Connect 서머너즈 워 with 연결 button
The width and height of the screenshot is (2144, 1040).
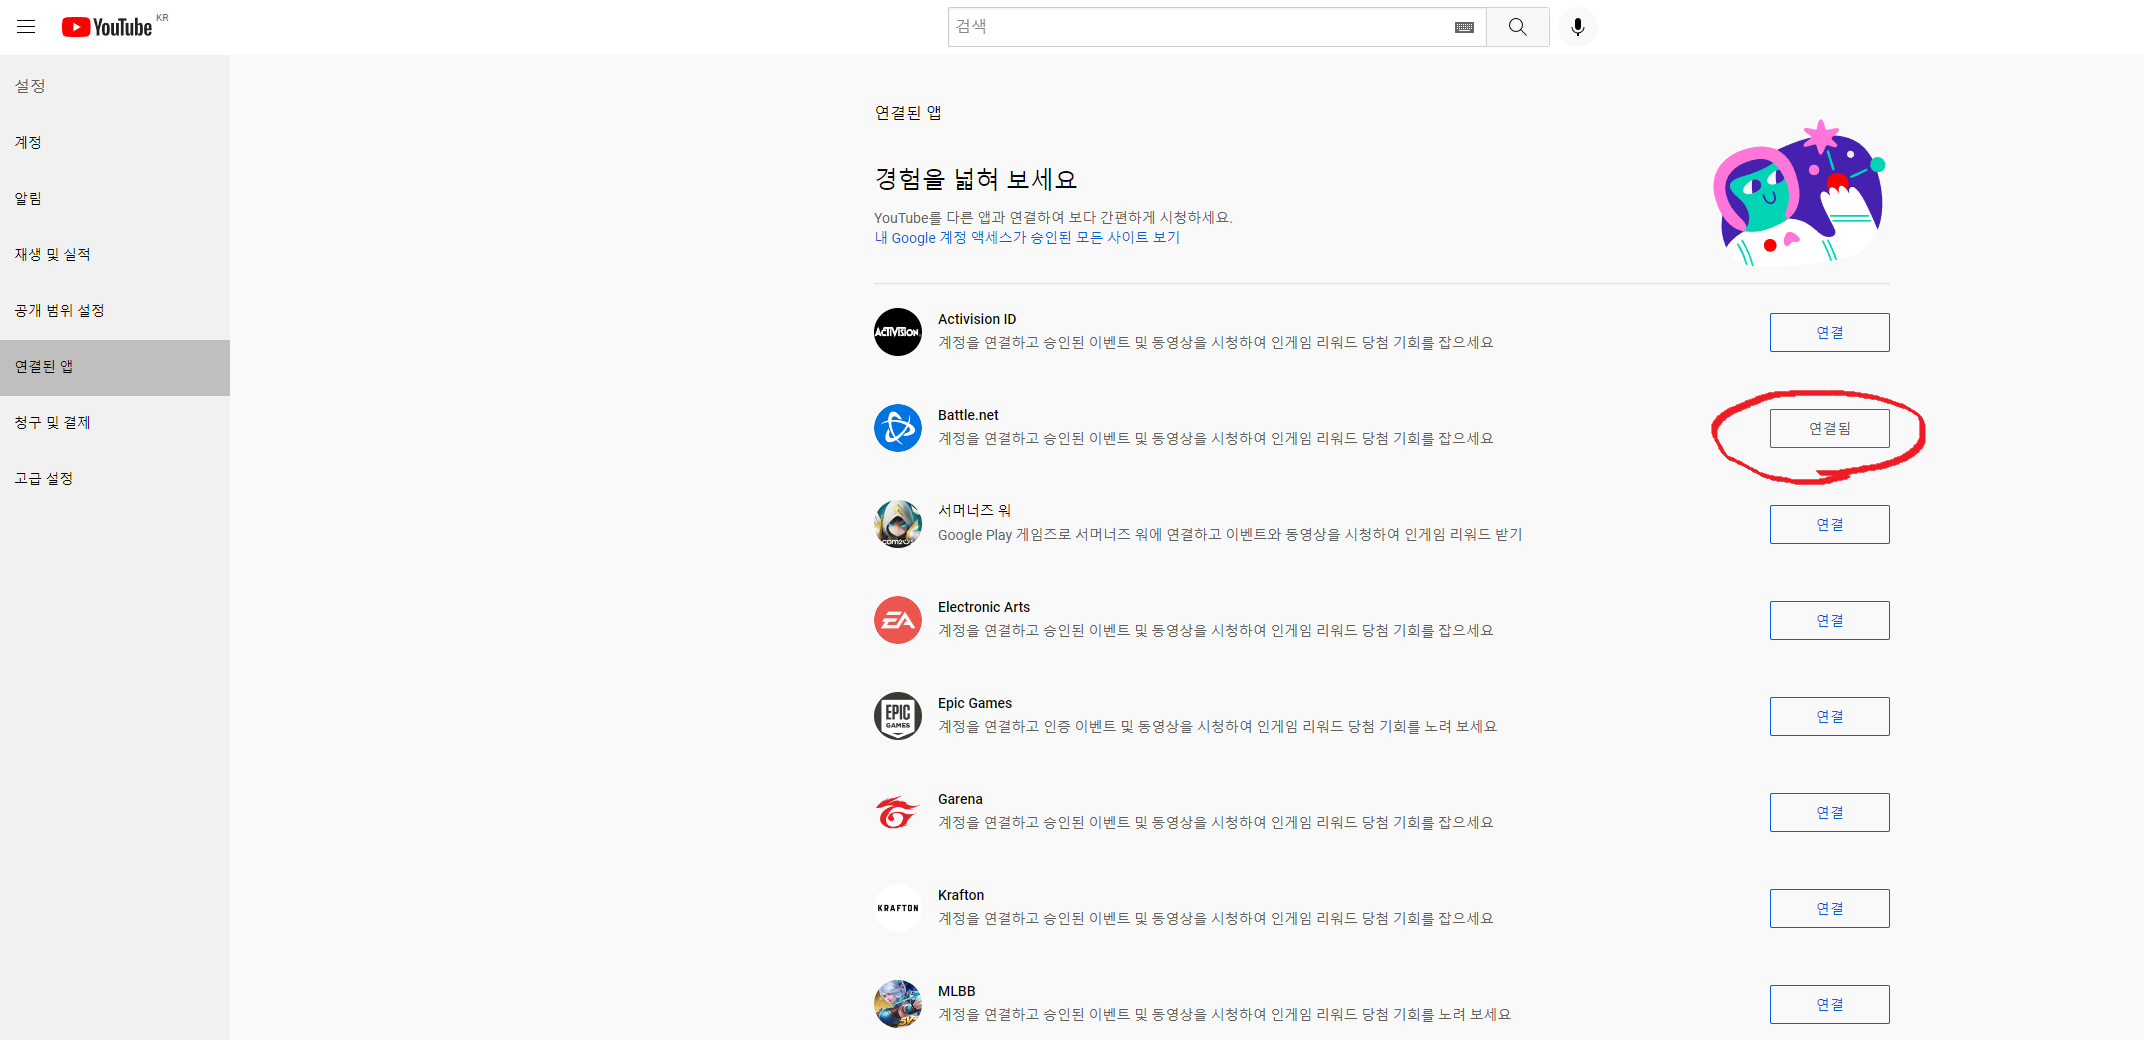click(1829, 524)
